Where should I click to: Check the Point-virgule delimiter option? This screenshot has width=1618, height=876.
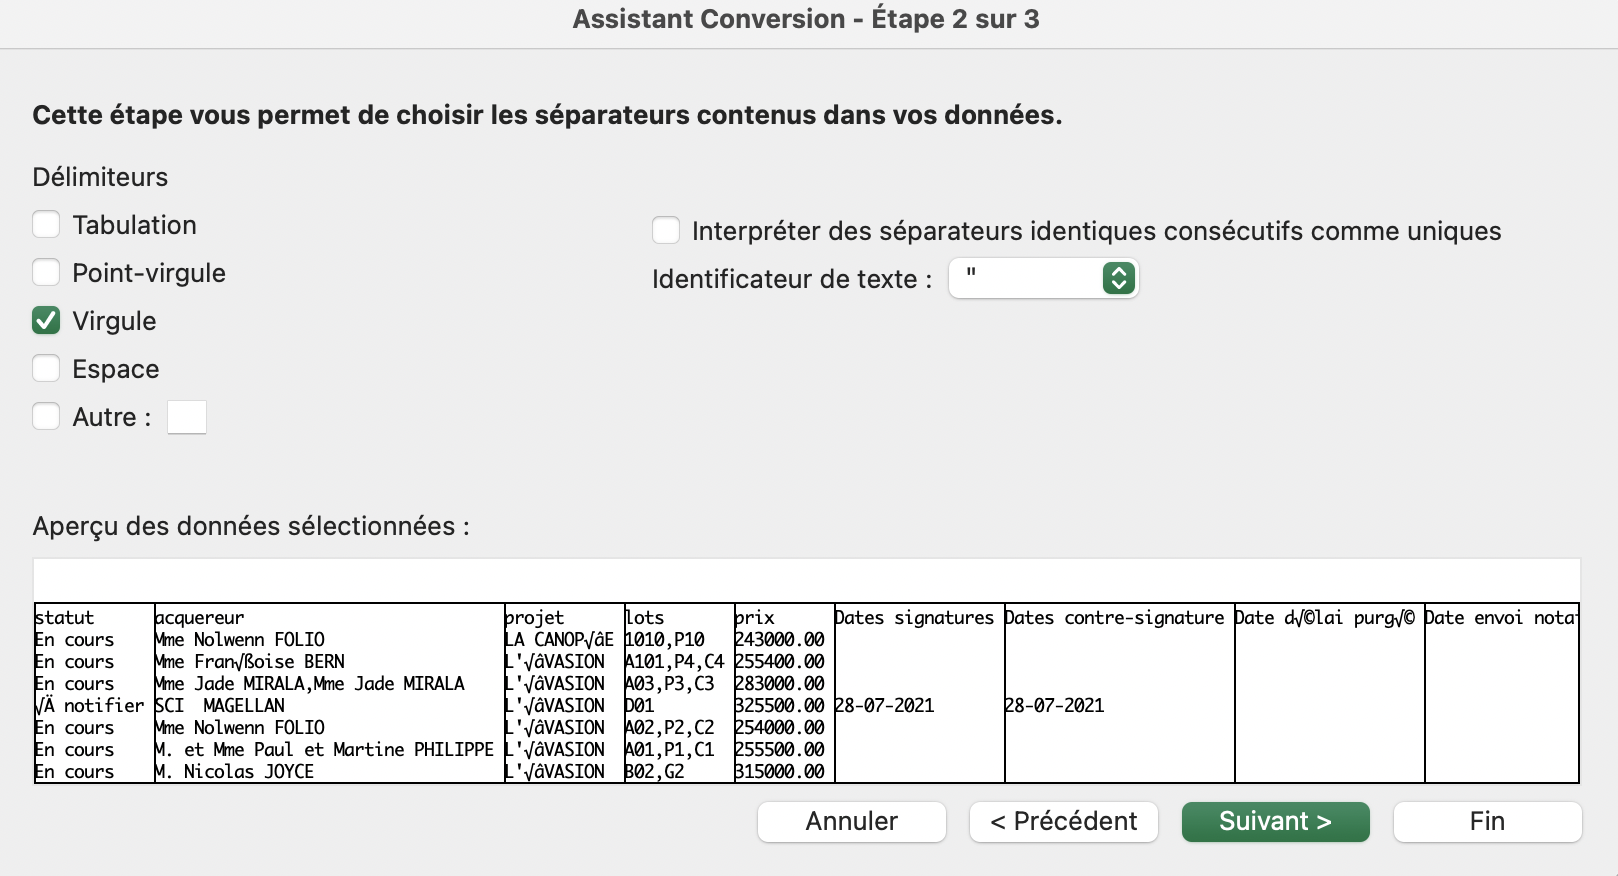click(x=46, y=272)
